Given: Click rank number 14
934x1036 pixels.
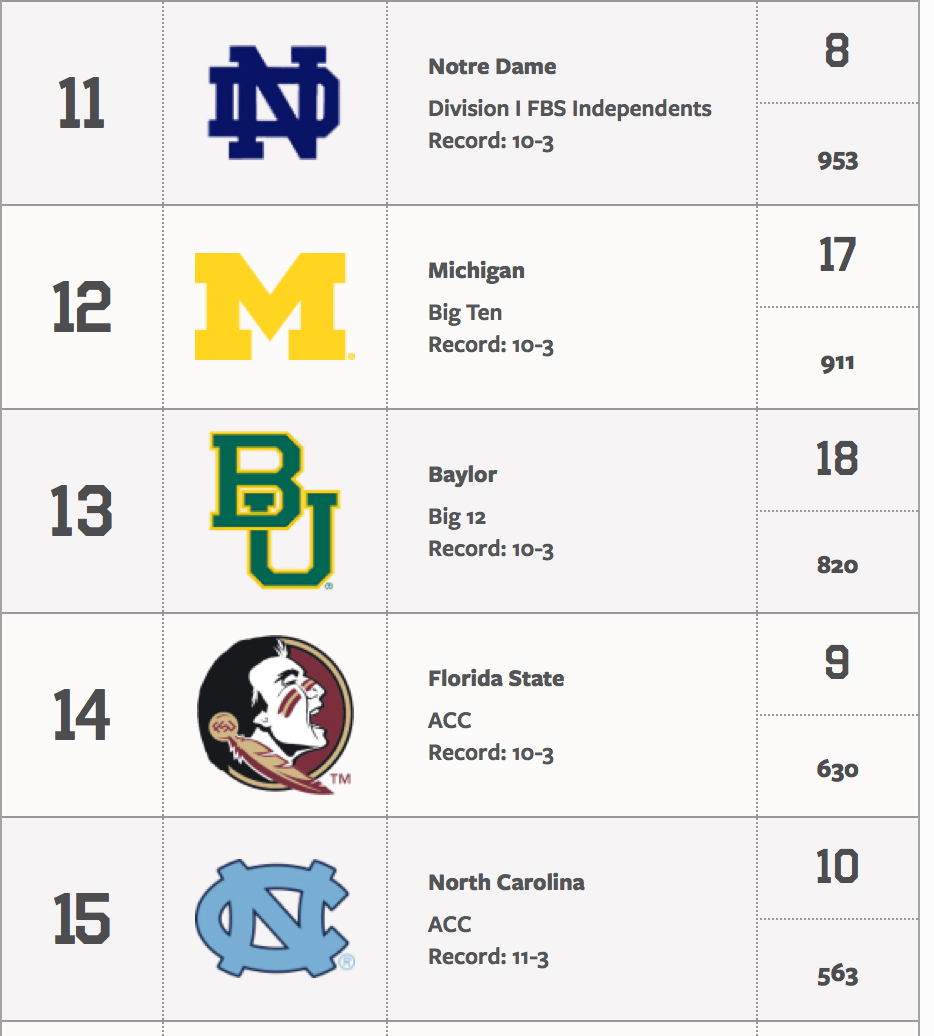Looking at the screenshot, I should pos(81,715).
